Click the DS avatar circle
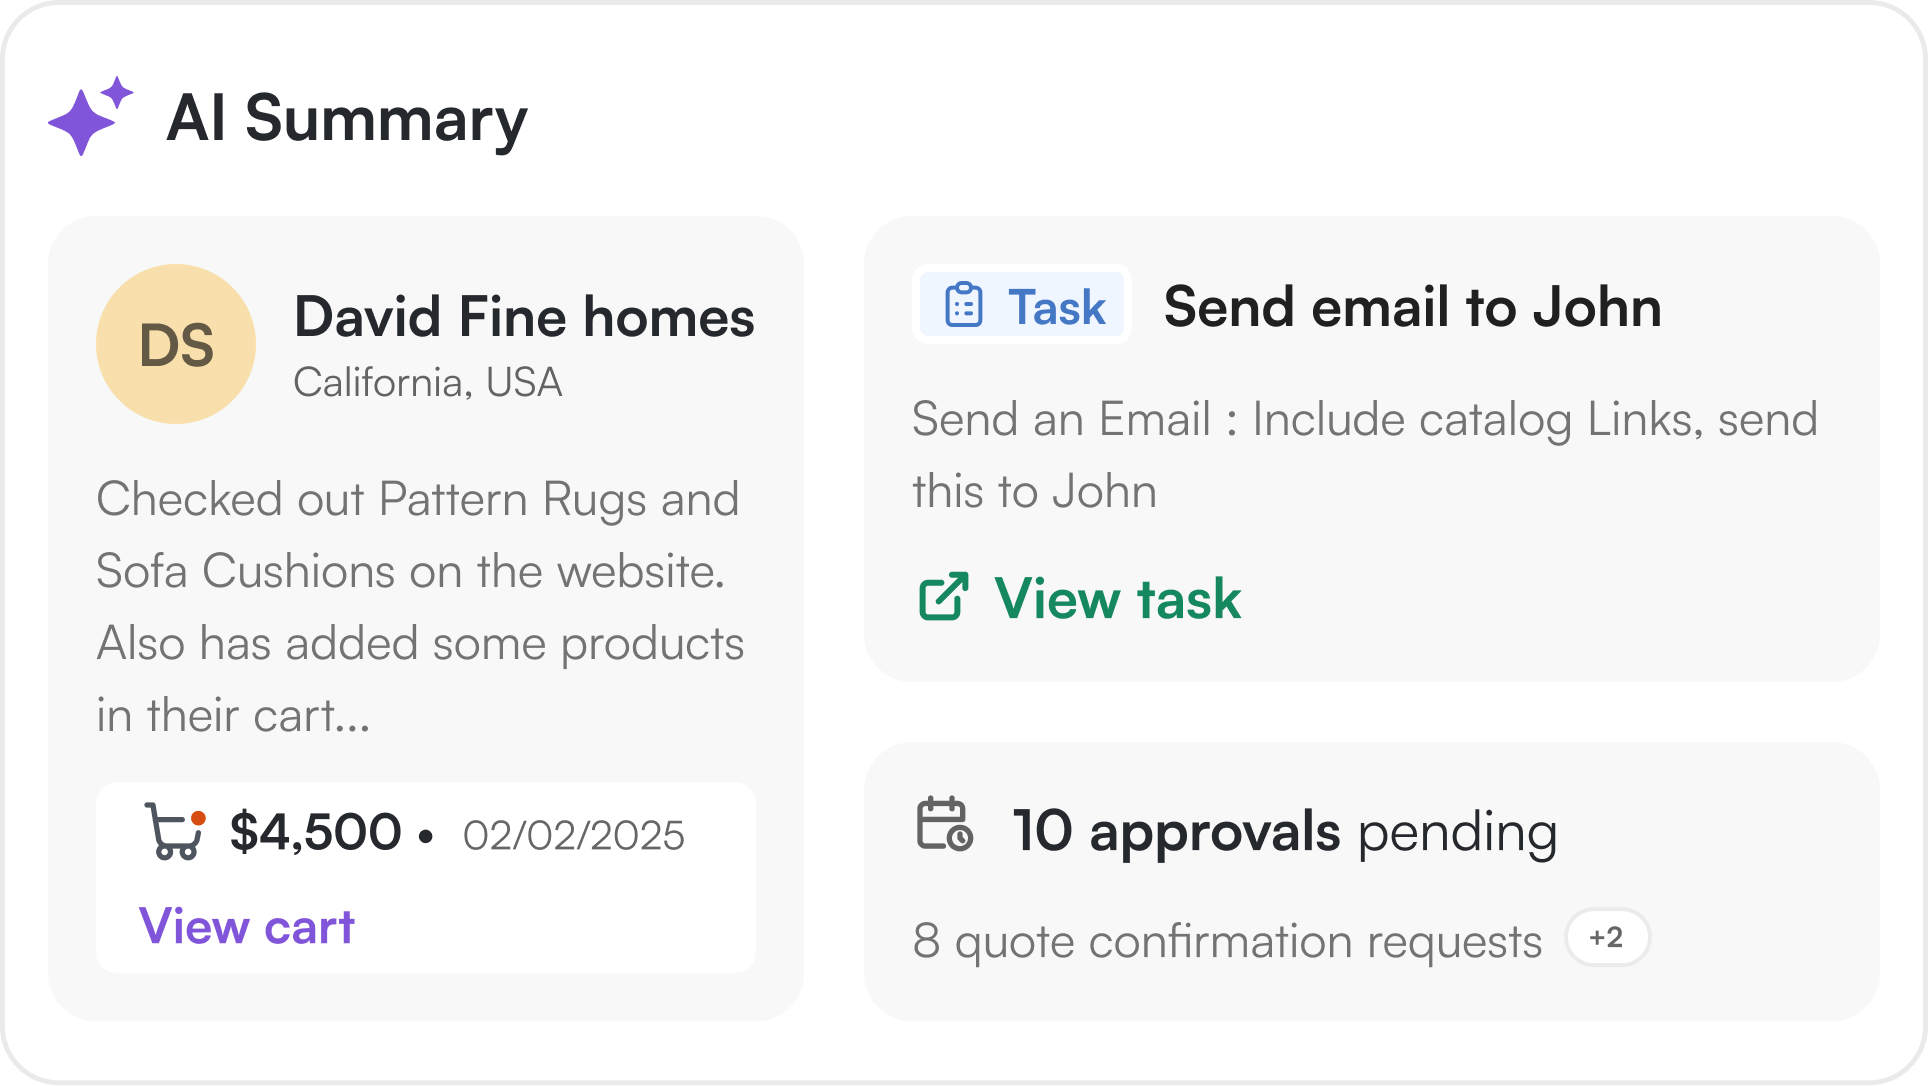 point(176,344)
